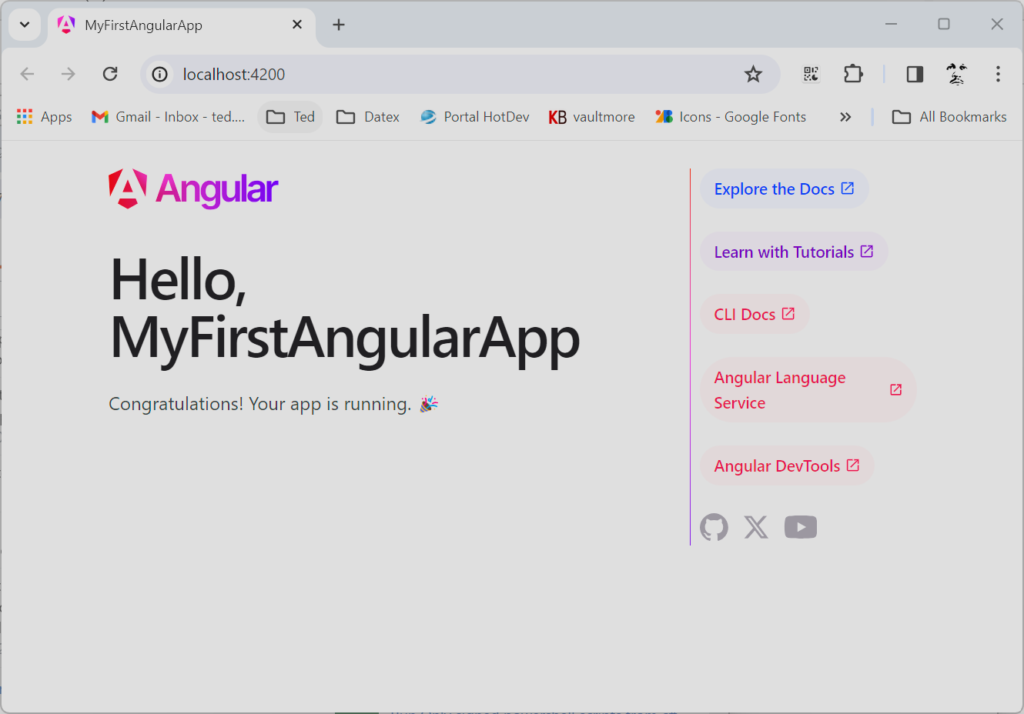Open the Extensions puzzle icon
This screenshot has width=1024, height=714.
point(852,74)
